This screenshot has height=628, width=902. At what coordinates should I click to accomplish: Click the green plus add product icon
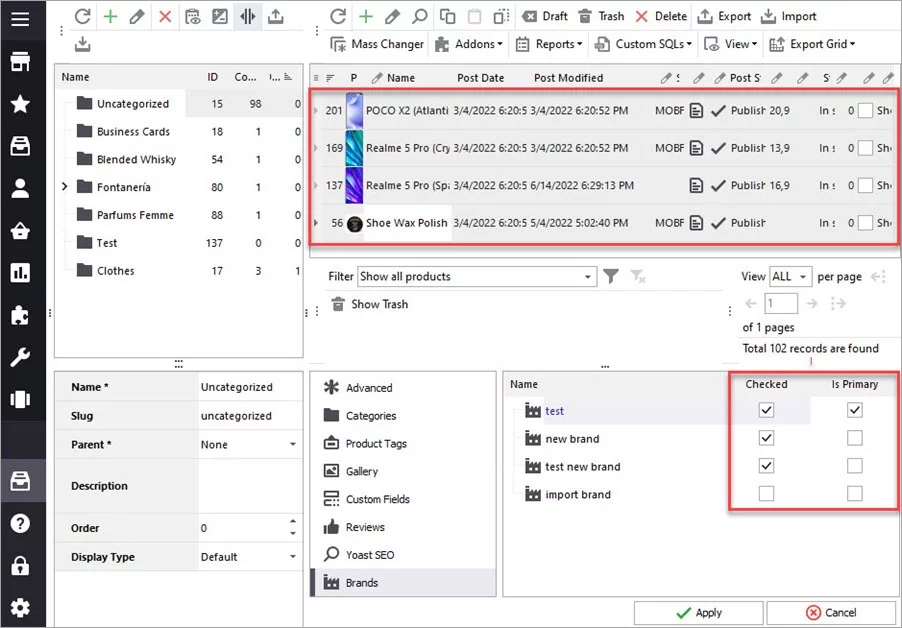(366, 17)
